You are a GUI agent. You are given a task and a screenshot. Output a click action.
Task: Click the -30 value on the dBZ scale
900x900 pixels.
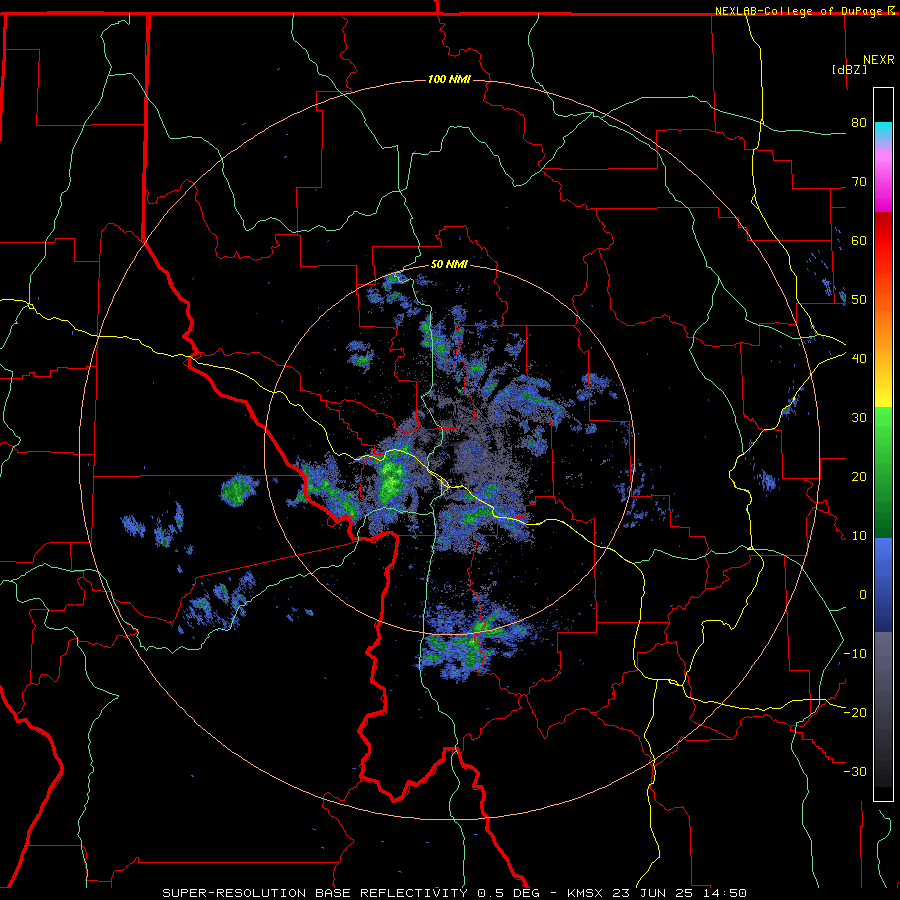pos(855,771)
